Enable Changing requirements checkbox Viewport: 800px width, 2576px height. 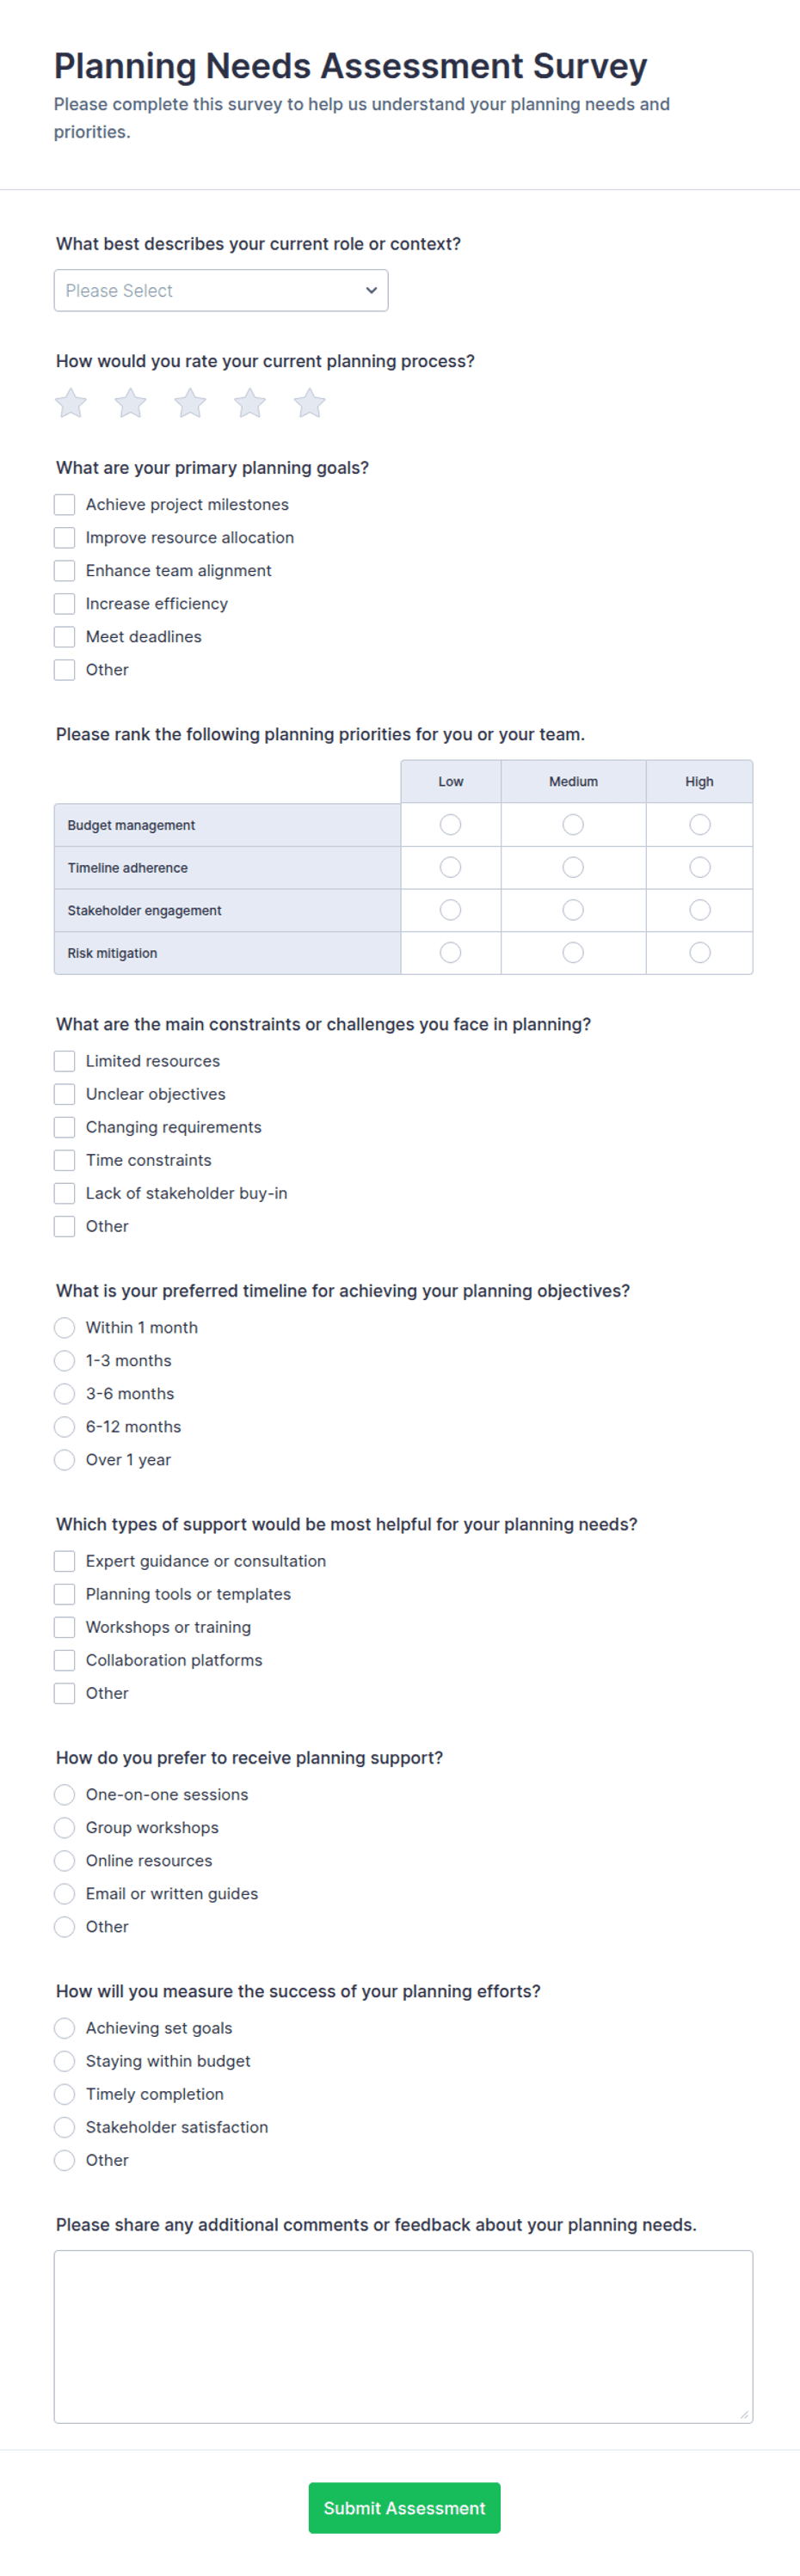pos(65,1127)
